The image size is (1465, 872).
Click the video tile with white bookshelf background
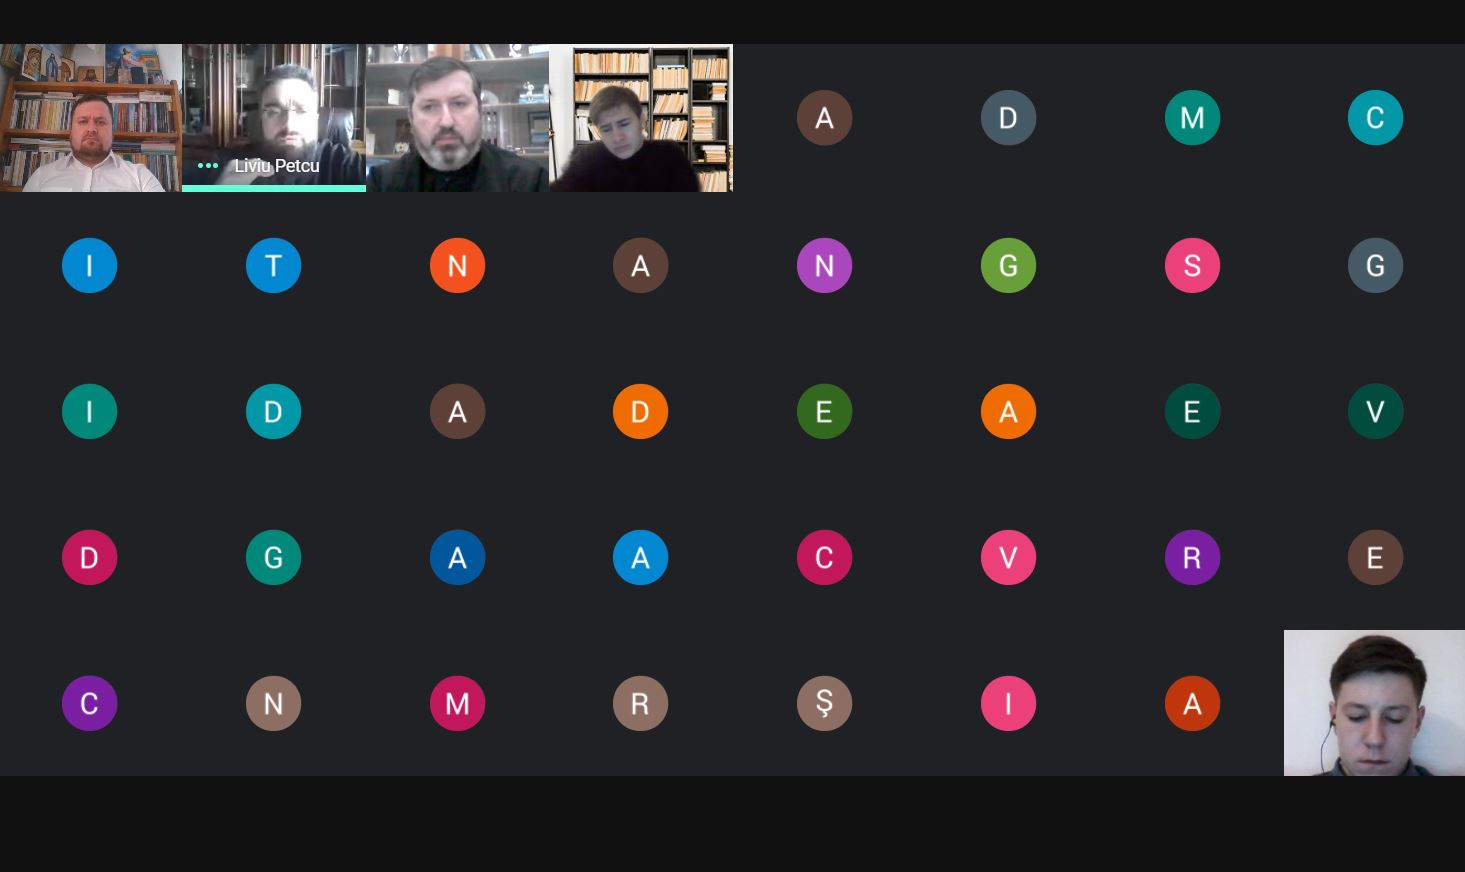click(641, 118)
